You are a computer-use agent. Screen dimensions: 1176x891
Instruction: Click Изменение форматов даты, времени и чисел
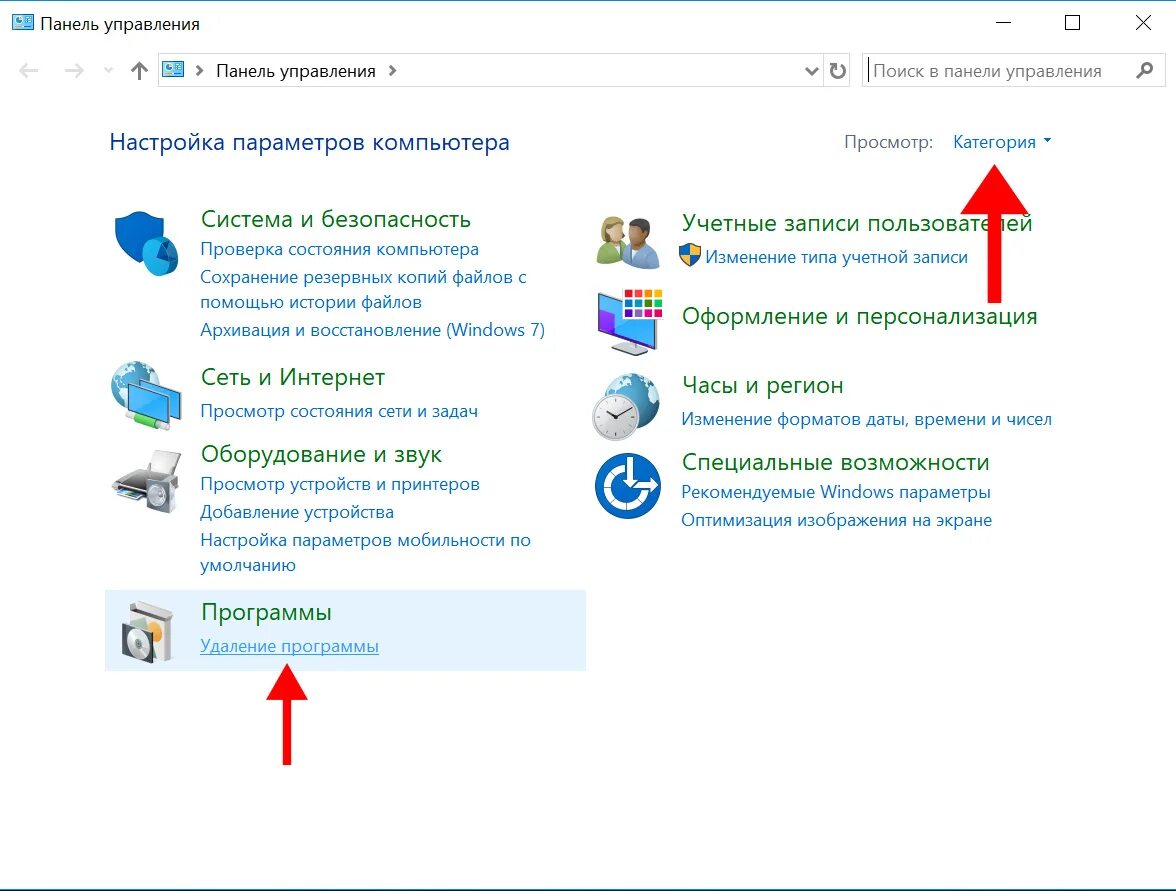pyautogui.click(x=866, y=419)
